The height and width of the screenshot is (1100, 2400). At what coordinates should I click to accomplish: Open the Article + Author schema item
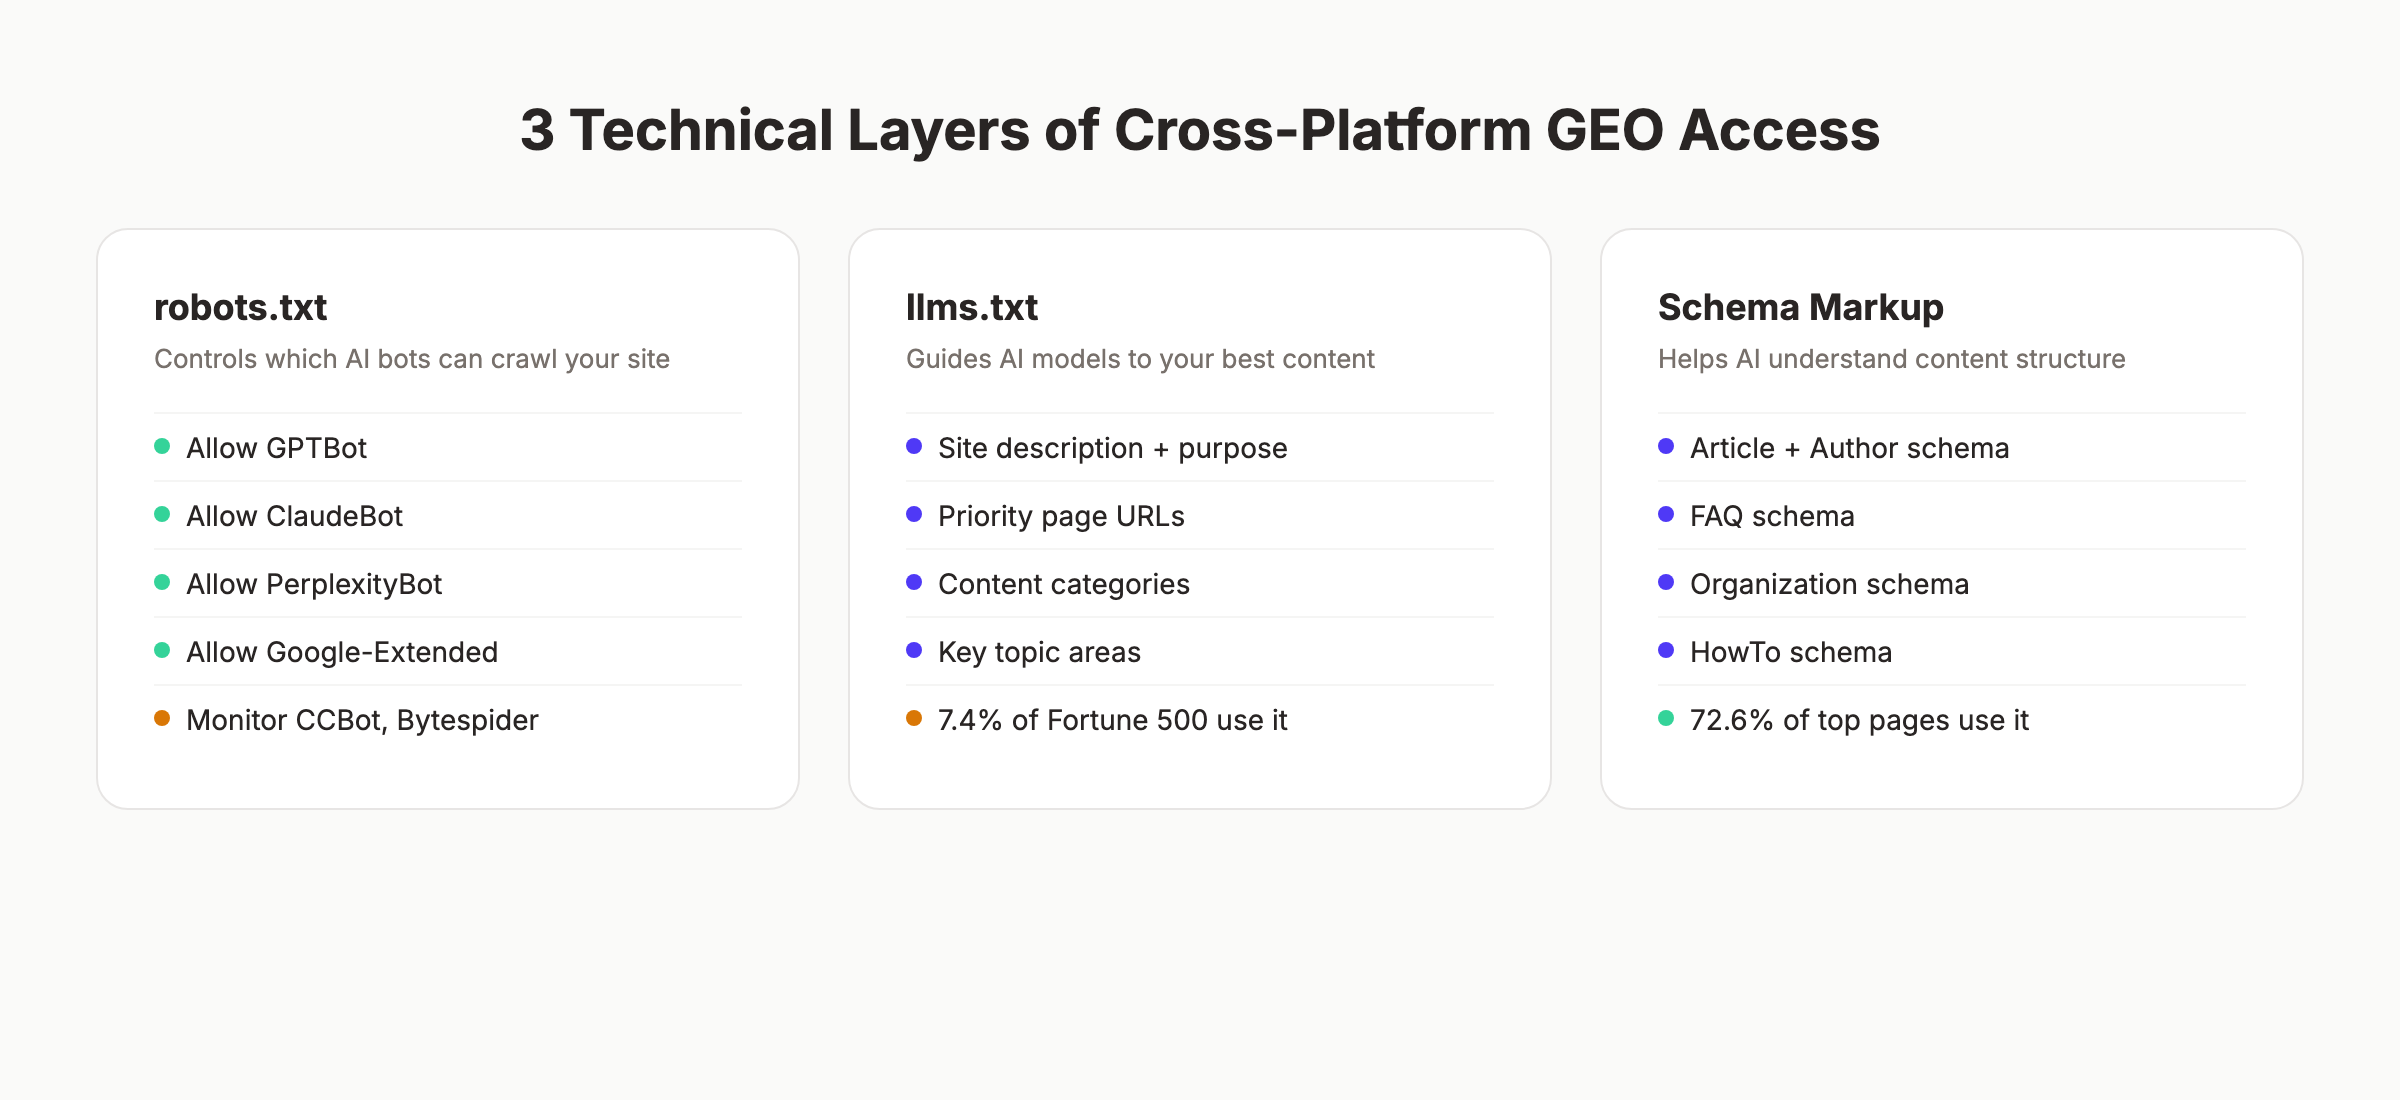click(x=1848, y=449)
